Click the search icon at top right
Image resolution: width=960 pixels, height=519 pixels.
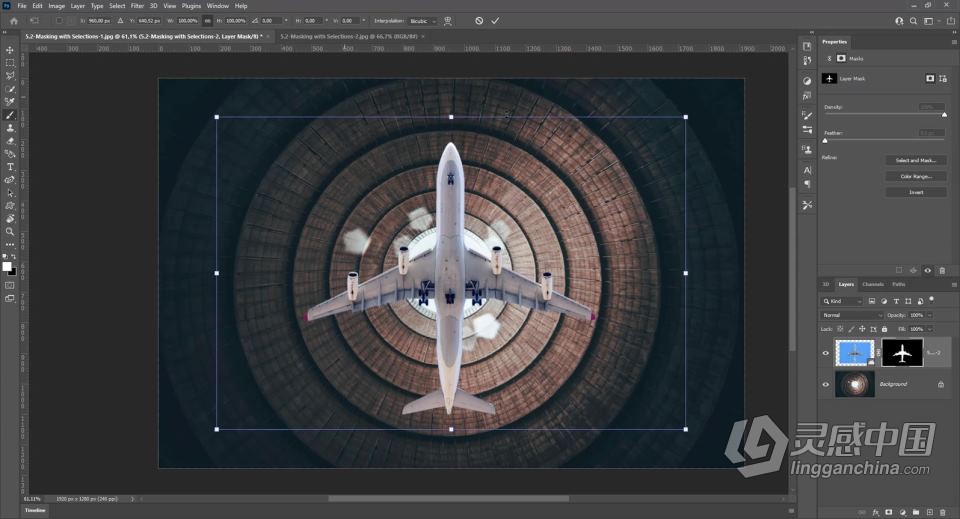(913, 21)
